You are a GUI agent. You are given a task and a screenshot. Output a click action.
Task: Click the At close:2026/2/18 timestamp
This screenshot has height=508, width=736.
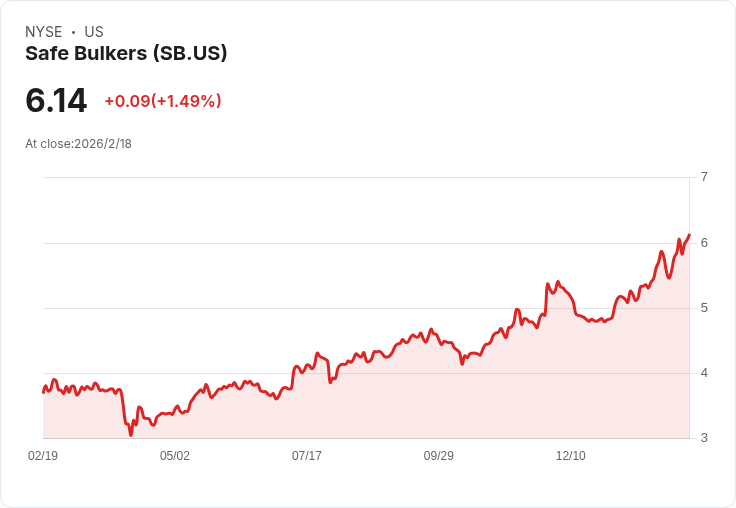78,144
